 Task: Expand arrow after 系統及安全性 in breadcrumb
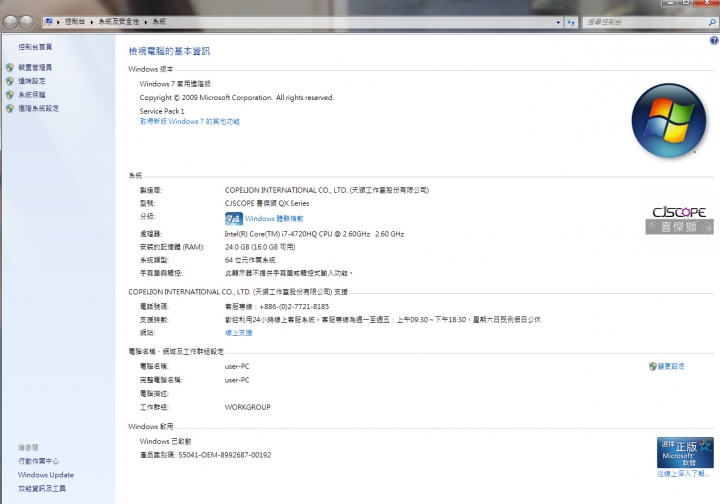[x=145, y=22]
